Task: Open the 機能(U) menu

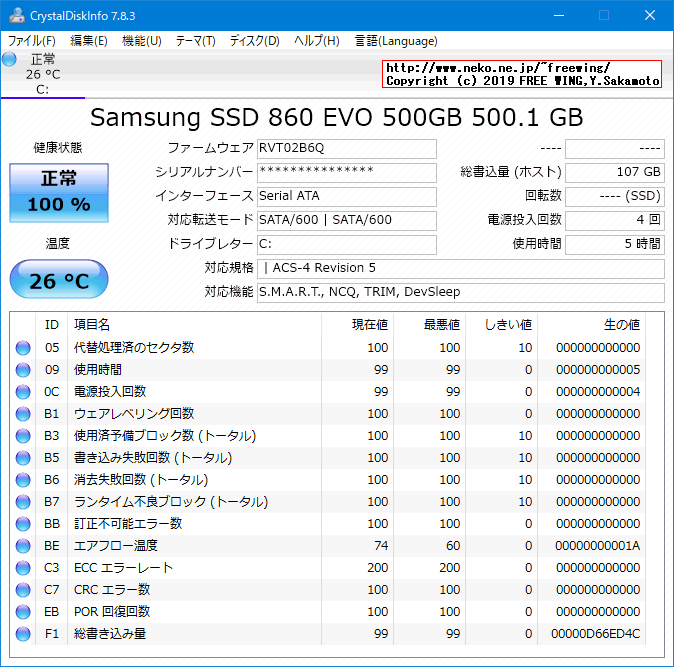Action: pos(141,41)
